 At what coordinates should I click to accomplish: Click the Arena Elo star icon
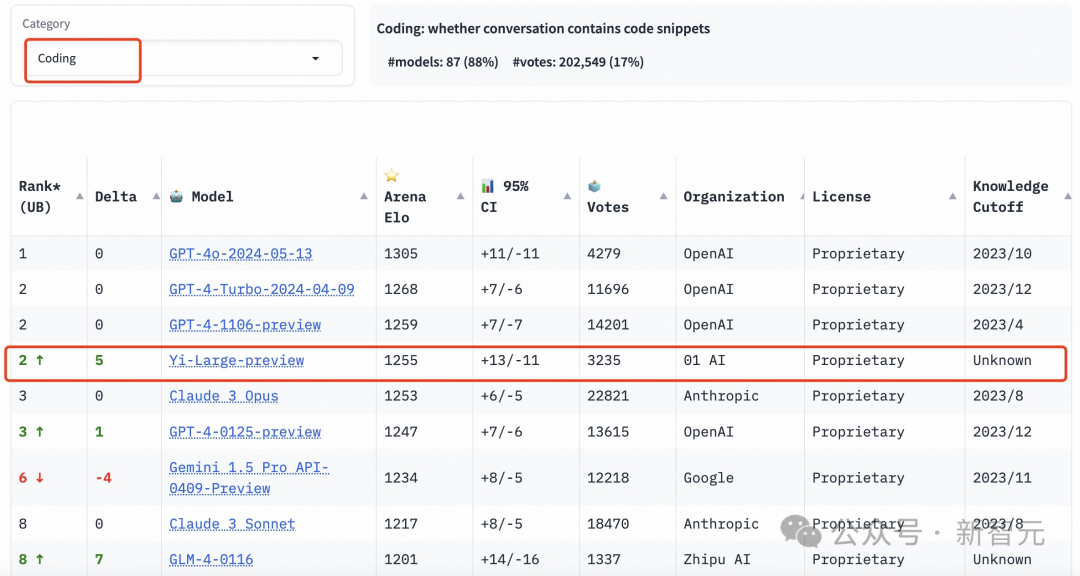(391, 176)
